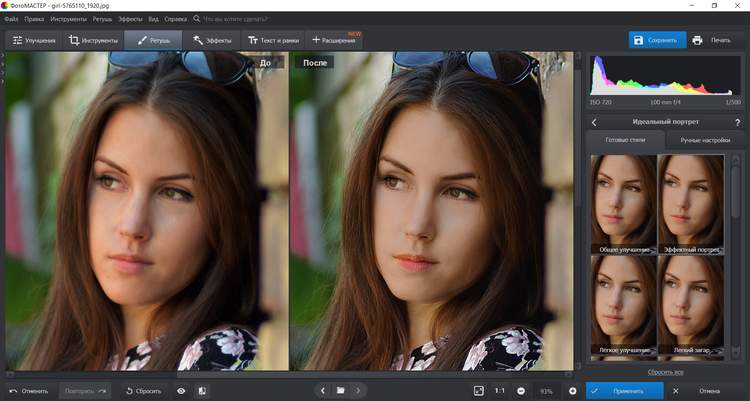Toggle the before/after split view icon
Screen dimensions: 750x401
tap(203, 390)
